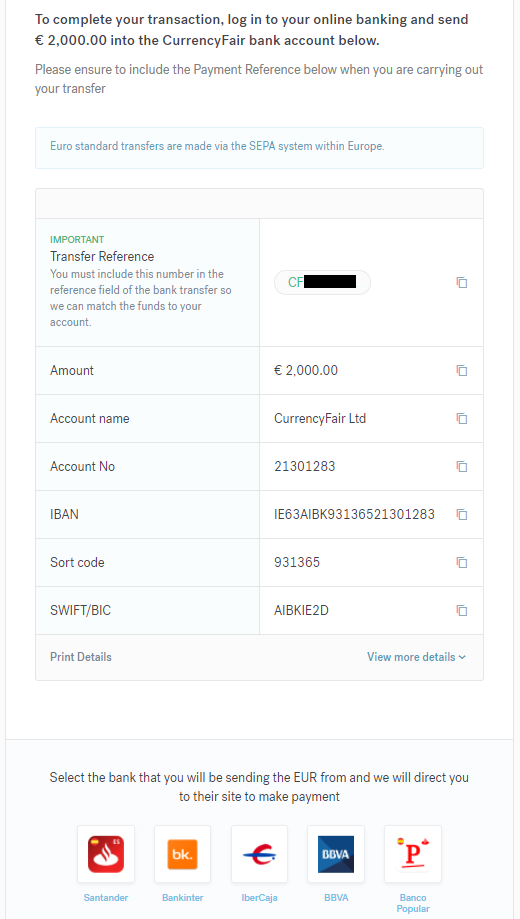This screenshot has height=919, width=520.
Task: Open the BBVA text link
Action: tap(336, 898)
